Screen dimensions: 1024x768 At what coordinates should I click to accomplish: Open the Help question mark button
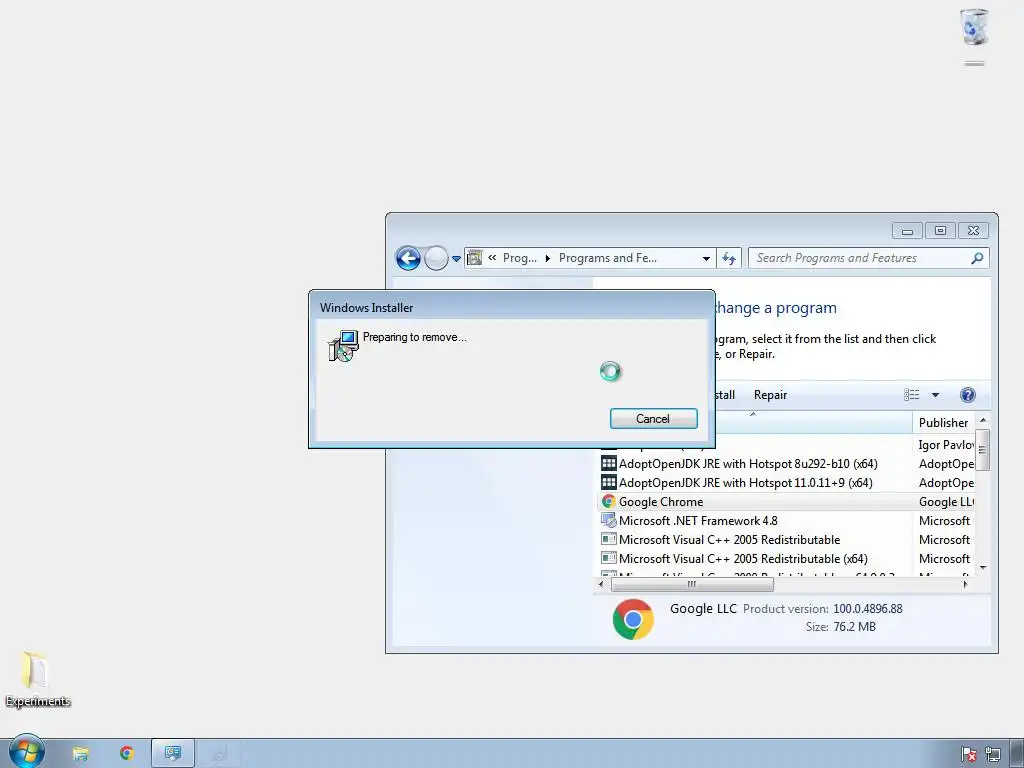coord(967,394)
